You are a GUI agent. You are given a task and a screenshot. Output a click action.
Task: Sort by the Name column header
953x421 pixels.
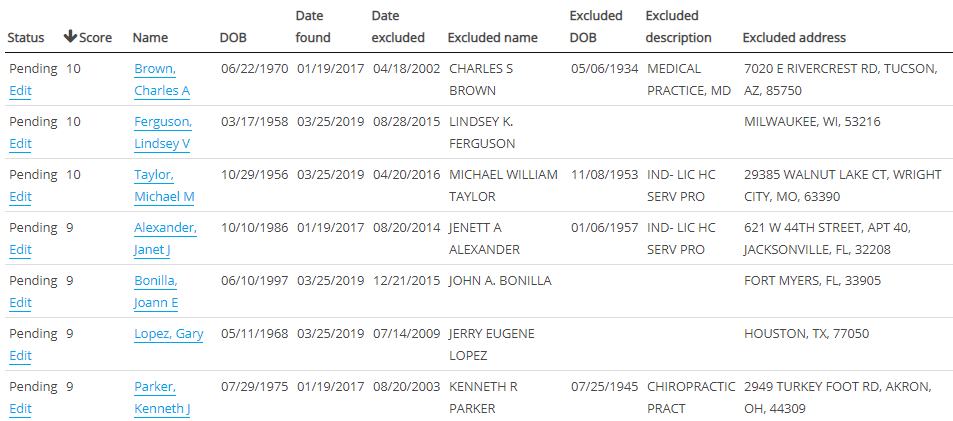pos(150,38)
